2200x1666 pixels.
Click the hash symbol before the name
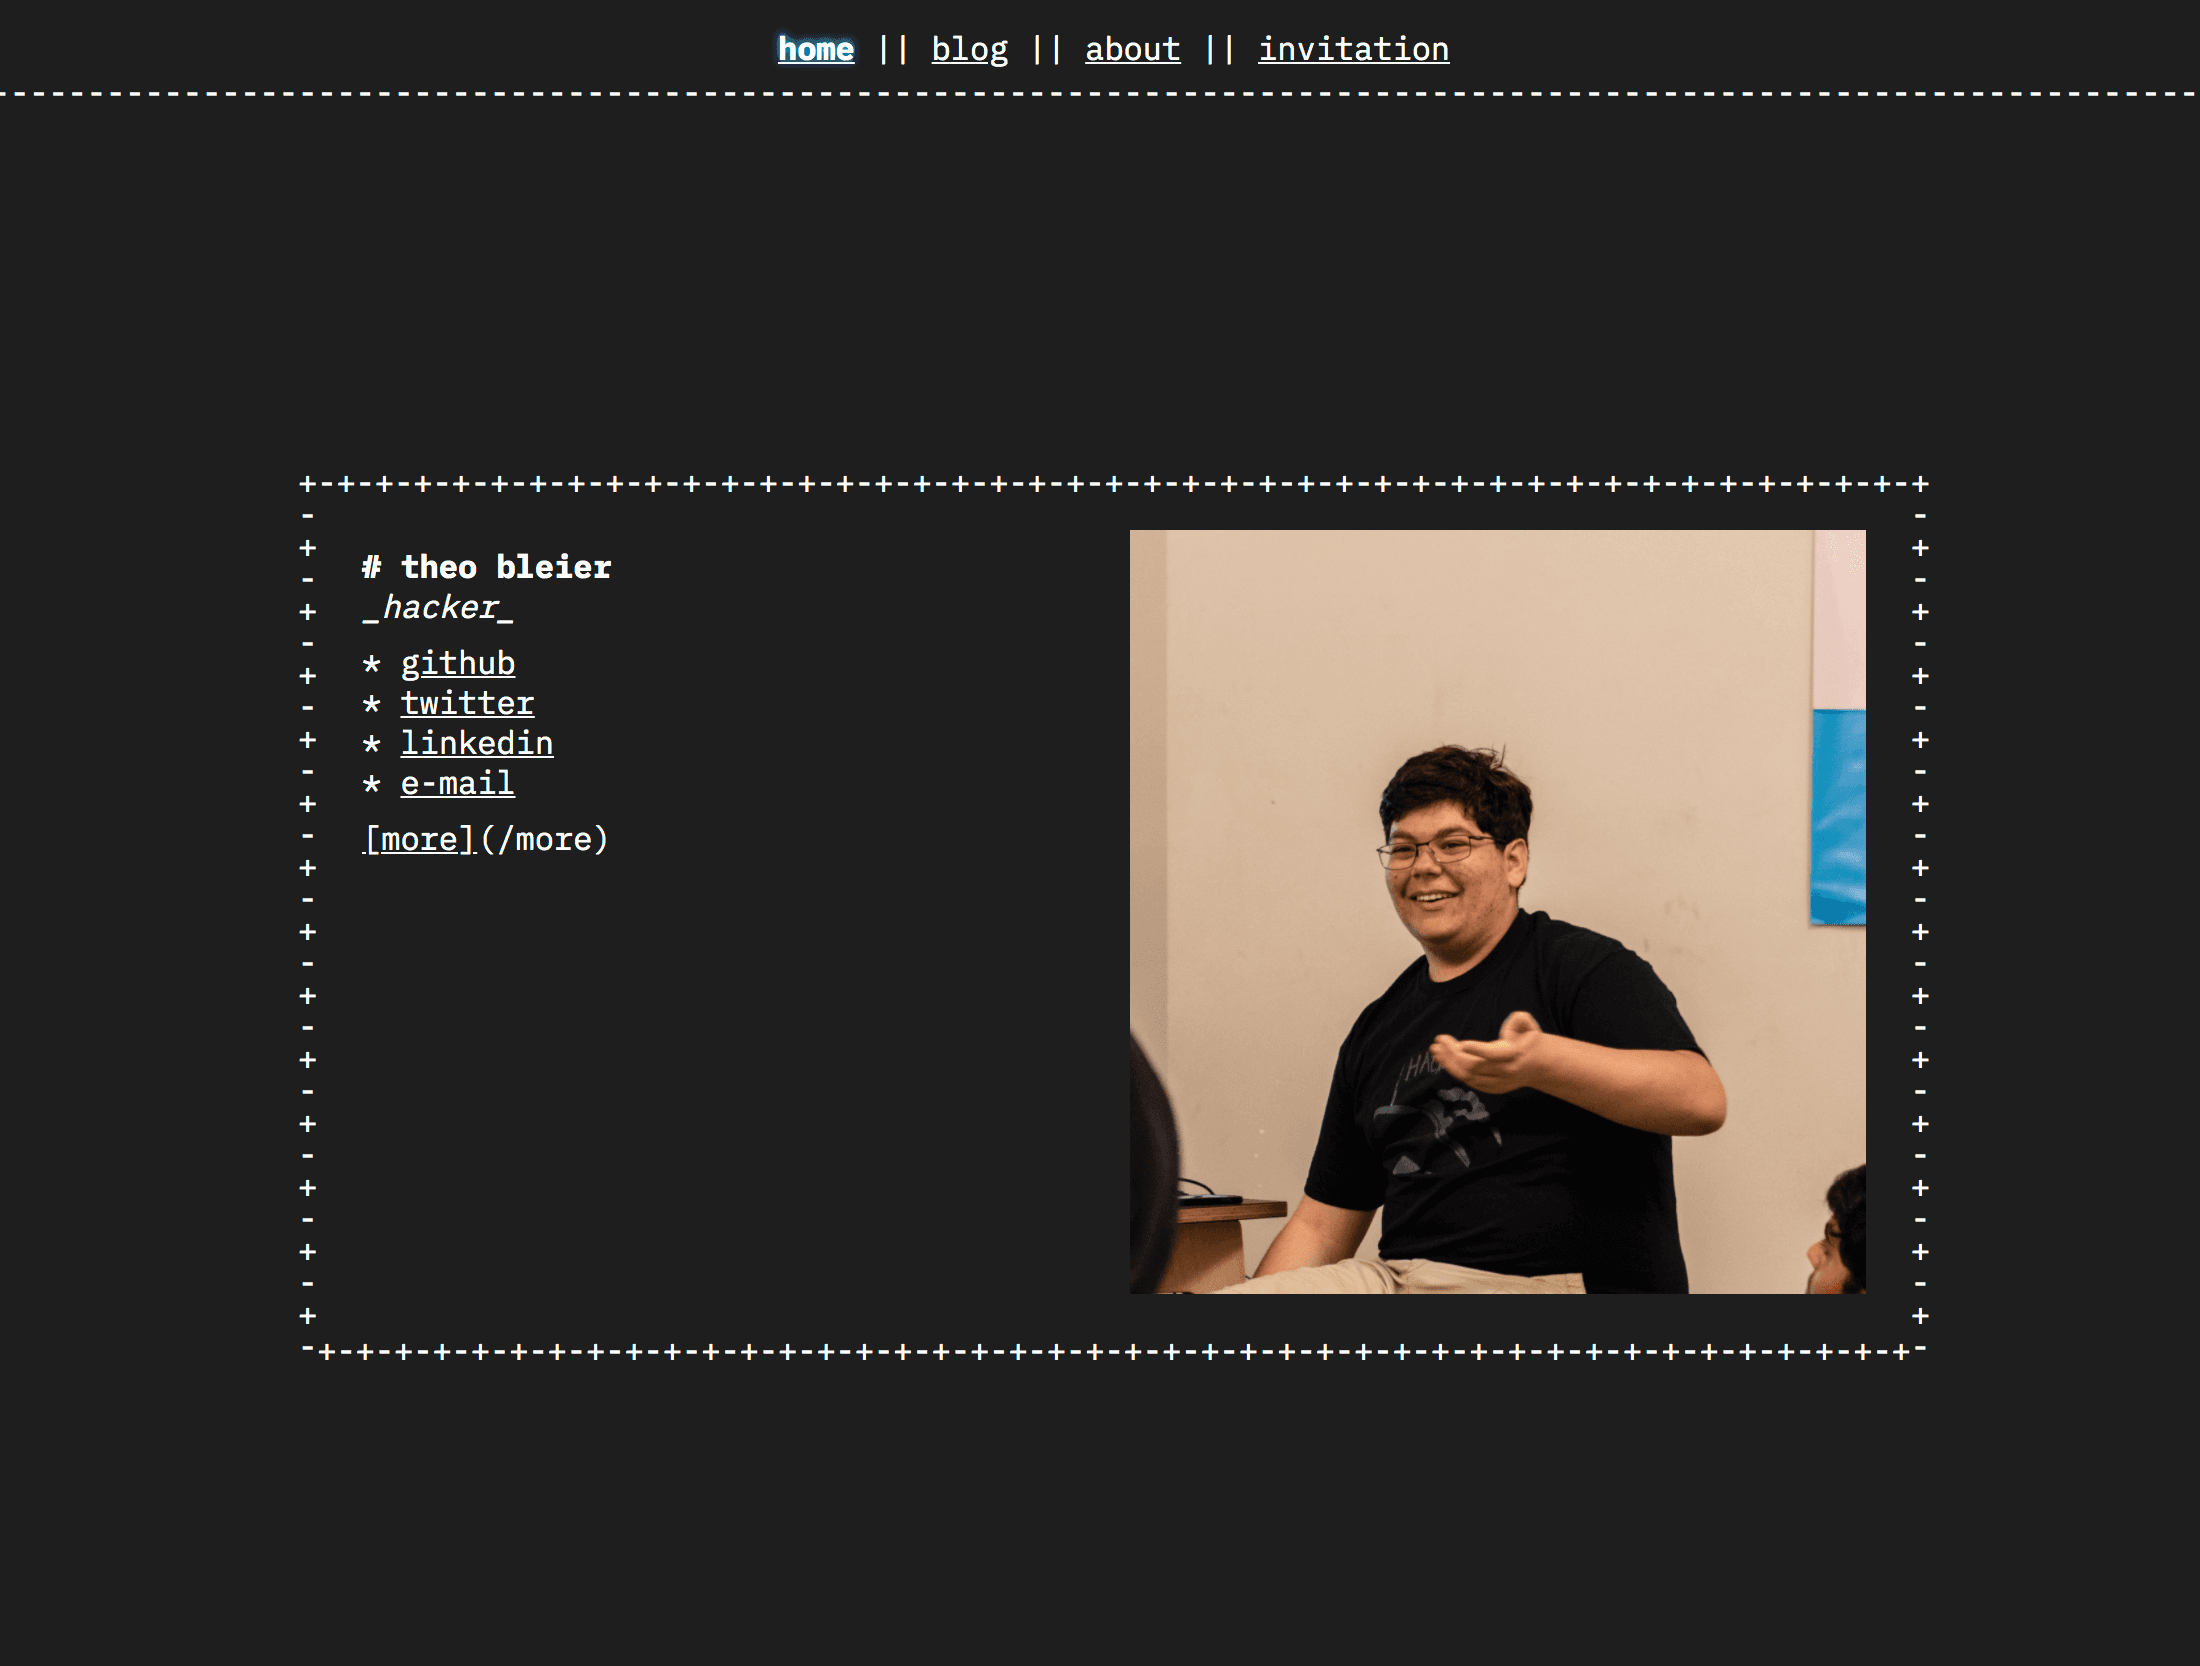coord(371,567)
